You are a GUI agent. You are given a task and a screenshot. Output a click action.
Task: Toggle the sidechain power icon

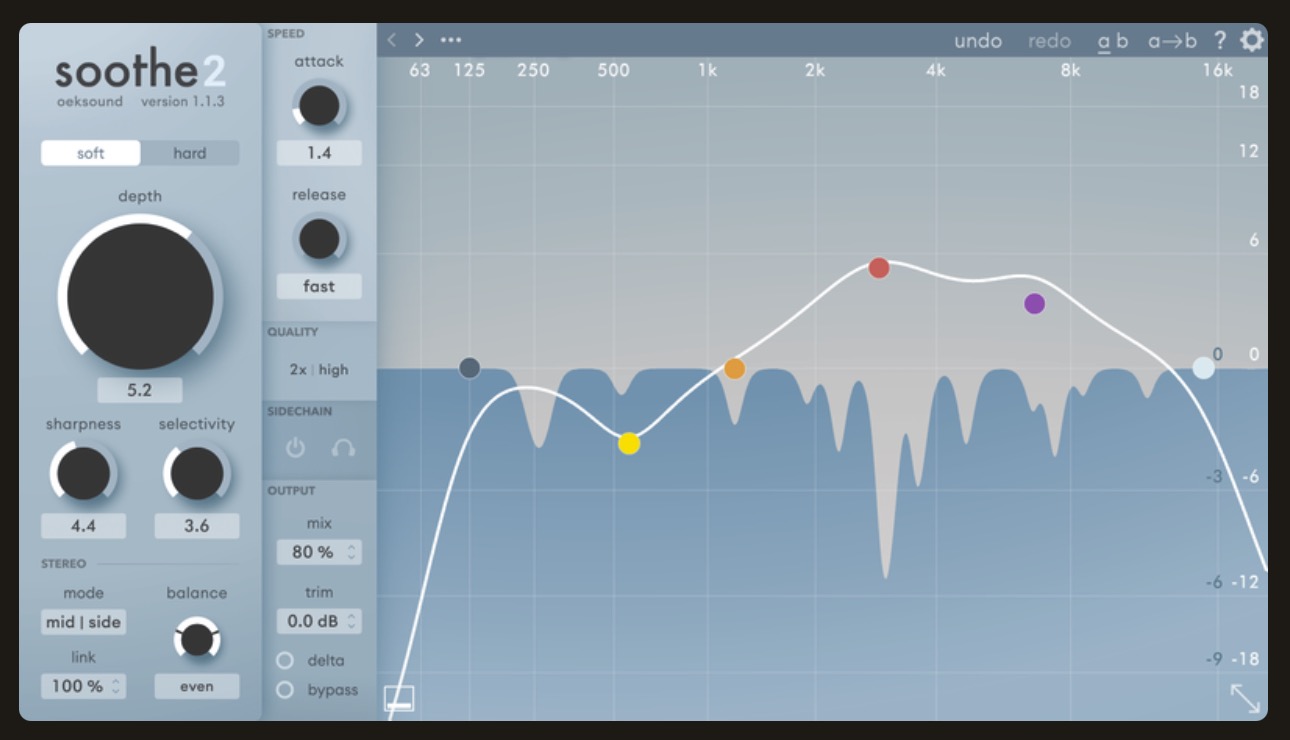coord(295,448)
